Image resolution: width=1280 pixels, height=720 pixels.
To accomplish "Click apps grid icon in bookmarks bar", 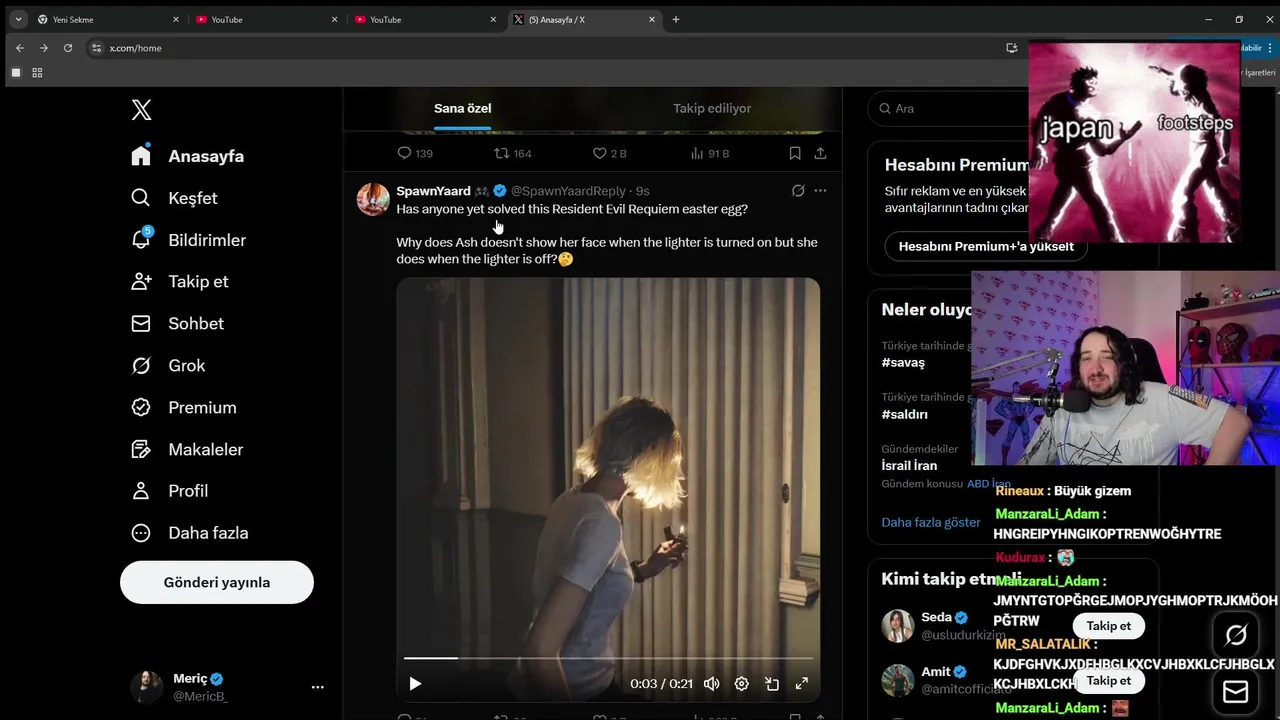I will 37,73.
